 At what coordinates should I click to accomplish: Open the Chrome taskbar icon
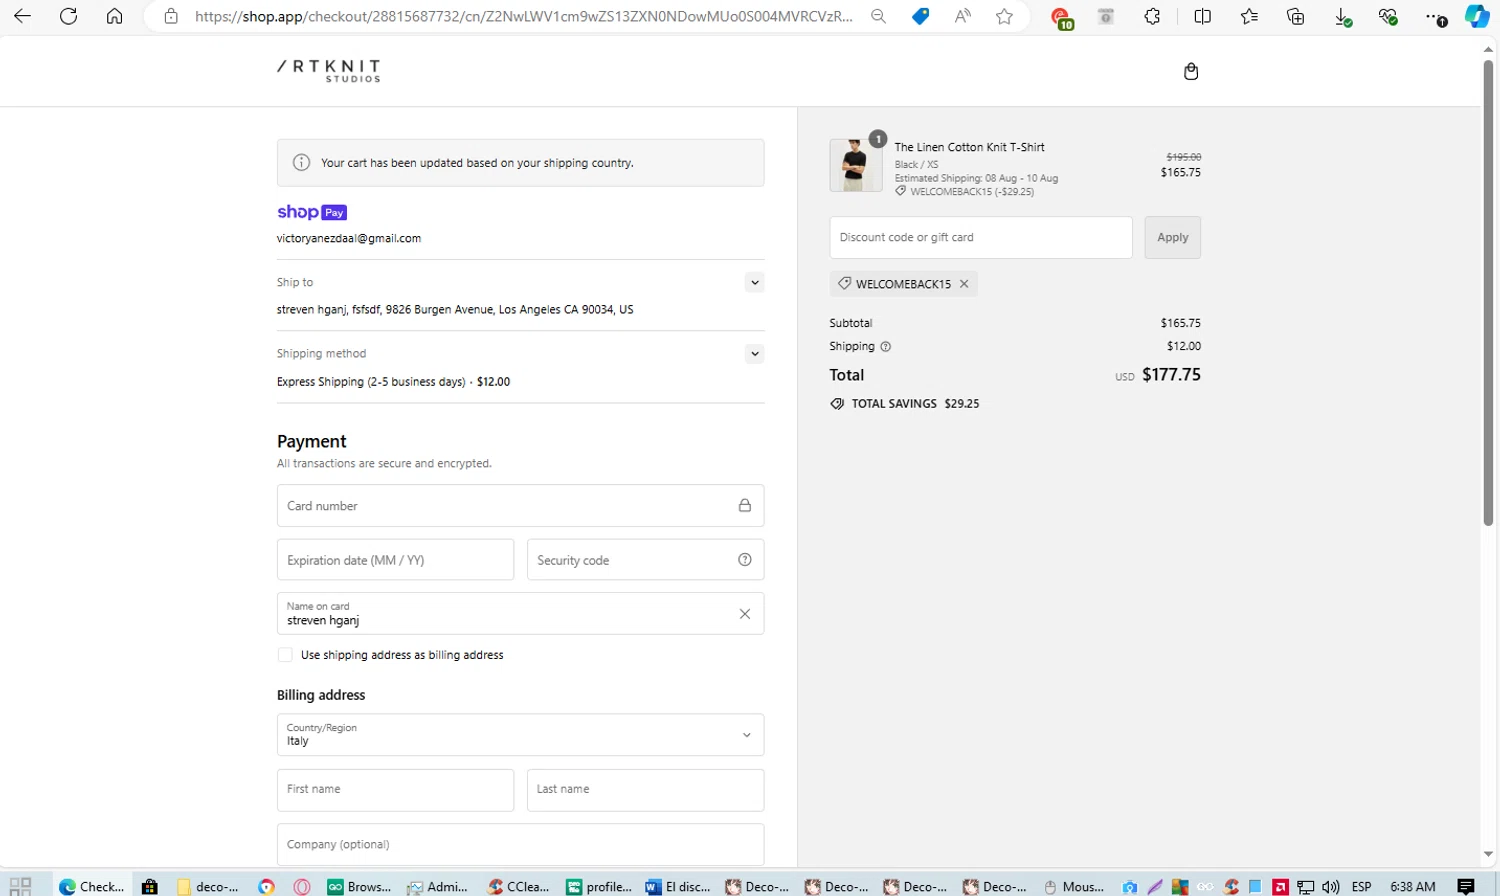point(266,886)
